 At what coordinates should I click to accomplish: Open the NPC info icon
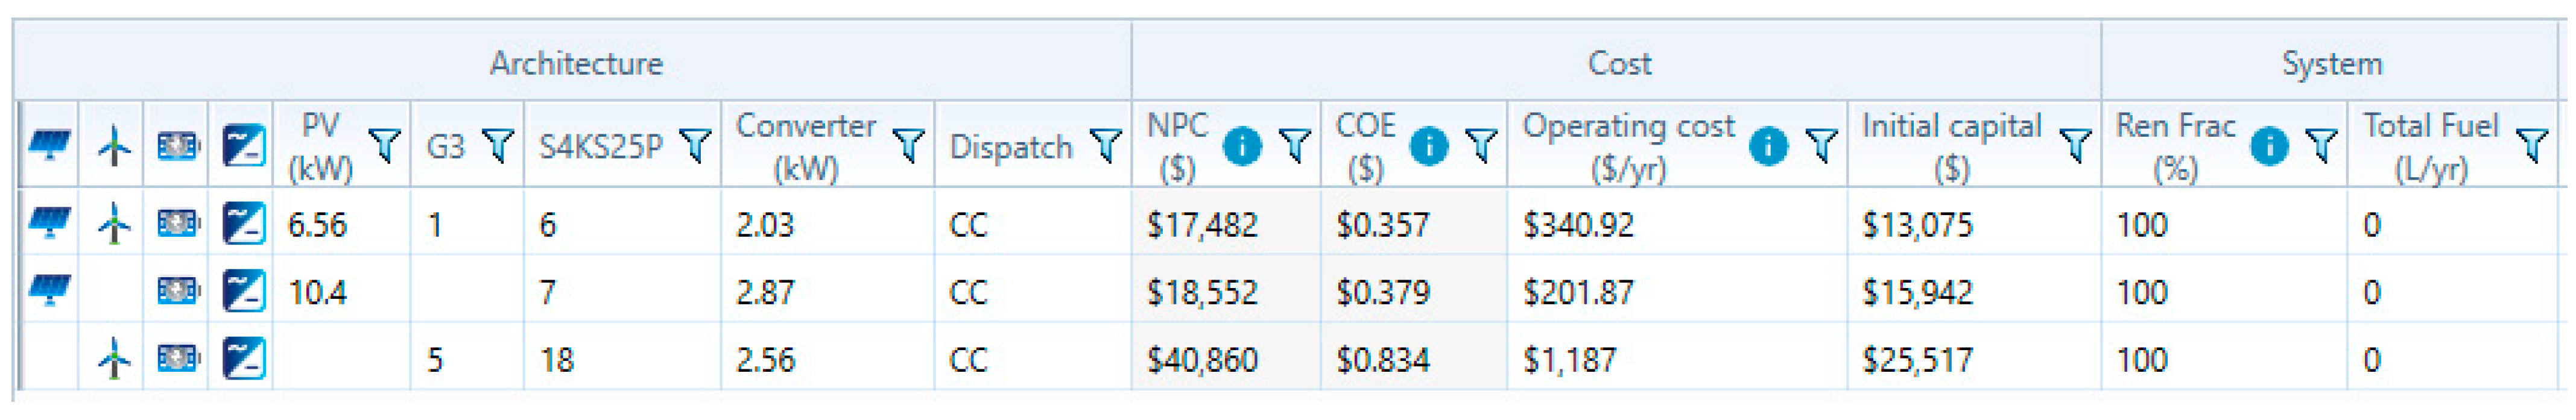click(x=1242, y=147)
